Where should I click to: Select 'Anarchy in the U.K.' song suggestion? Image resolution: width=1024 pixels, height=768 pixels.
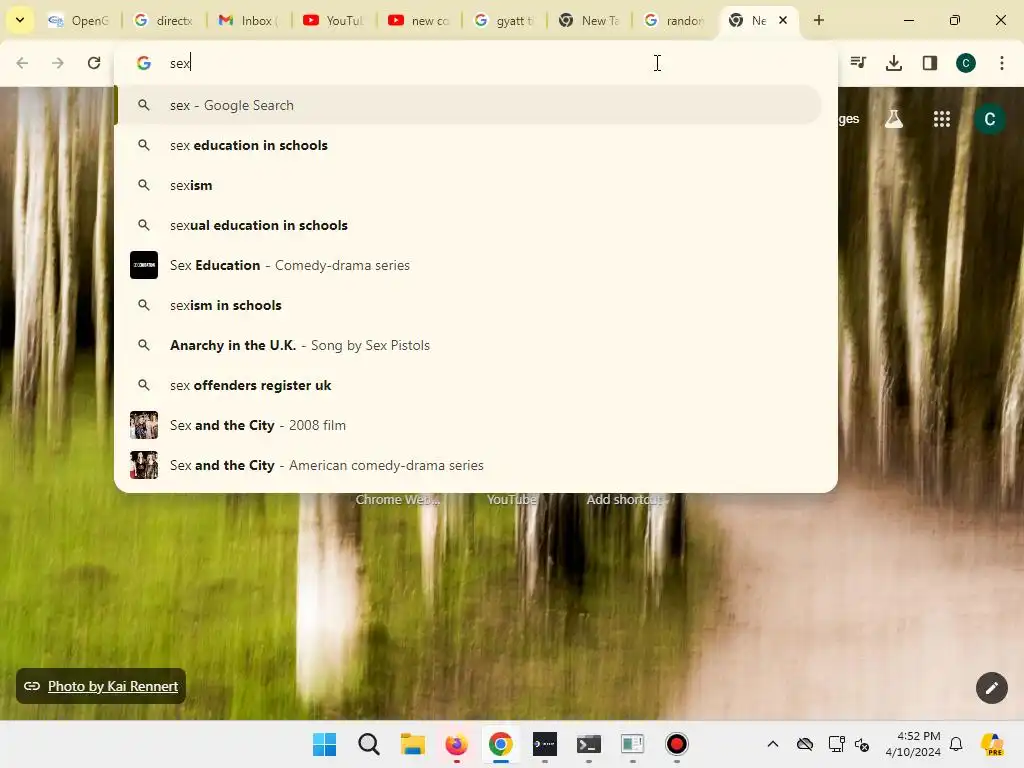click(468, 345)
